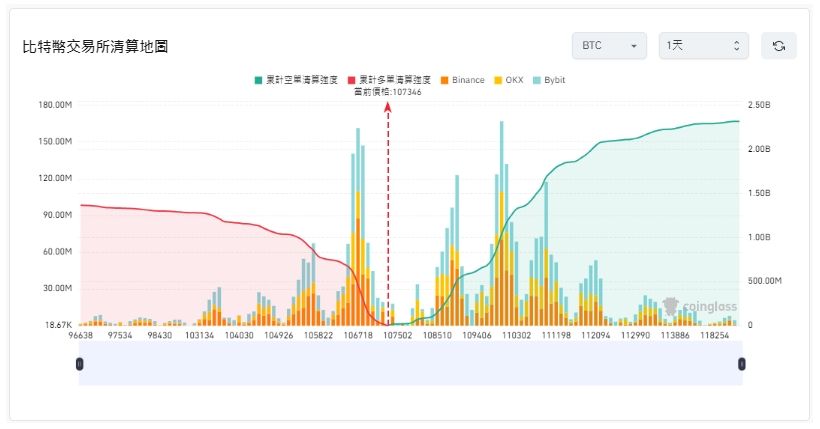Click the 112990 x-axis price label
The width and height of the screenshot is (820, 429).
click(x=635, y=335)
